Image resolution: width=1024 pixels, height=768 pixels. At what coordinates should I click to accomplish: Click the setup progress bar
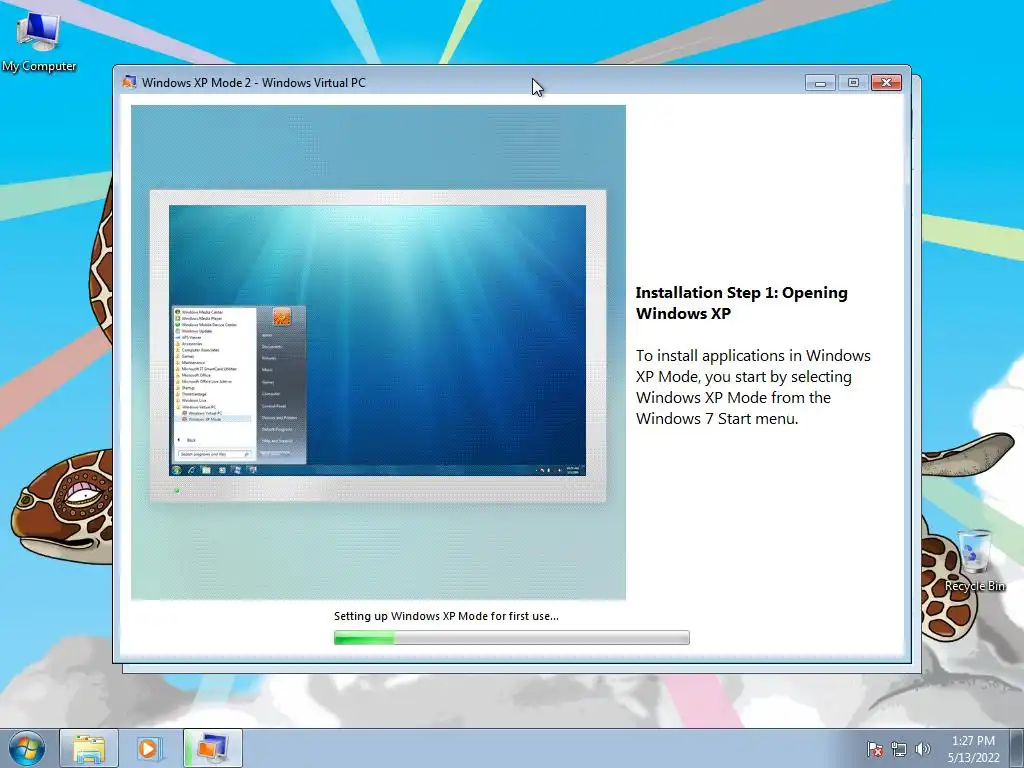511,637
